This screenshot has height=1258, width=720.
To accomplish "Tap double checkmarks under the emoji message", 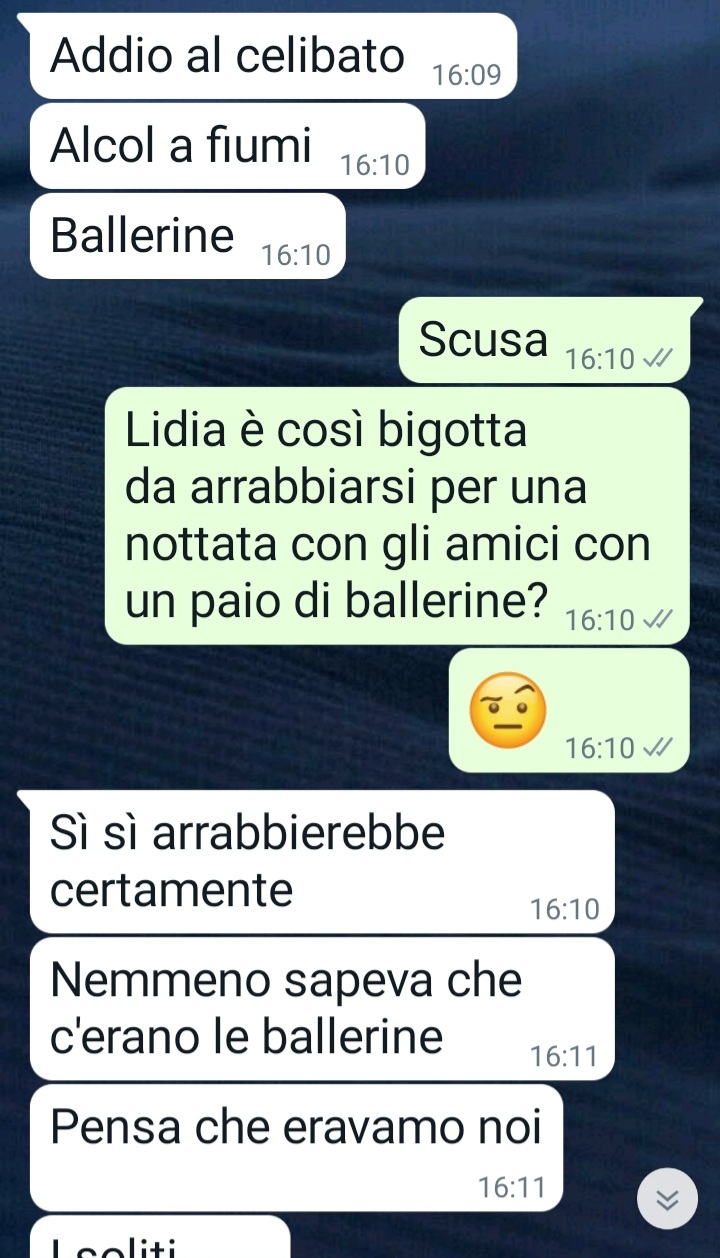I will [657, 748].
